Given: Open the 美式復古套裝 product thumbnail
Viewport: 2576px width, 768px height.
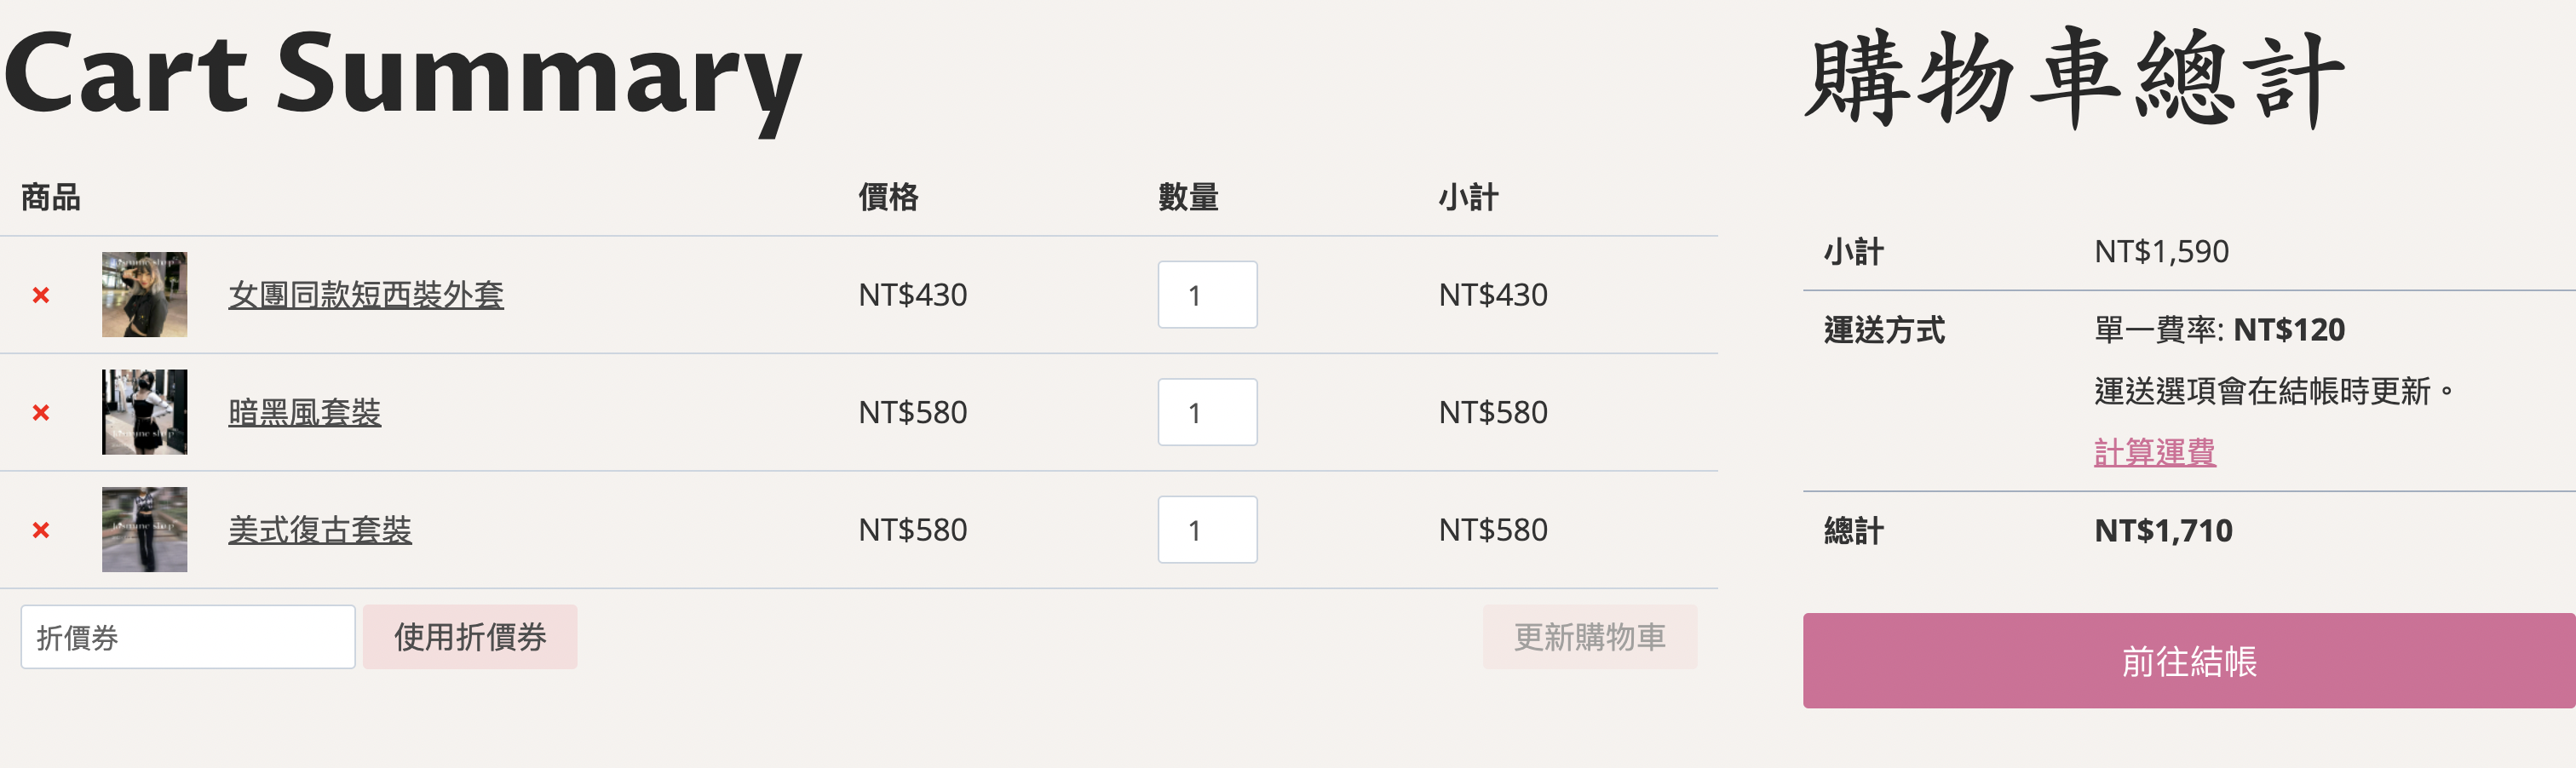Looking at the screenshot, I should point(144,529).
